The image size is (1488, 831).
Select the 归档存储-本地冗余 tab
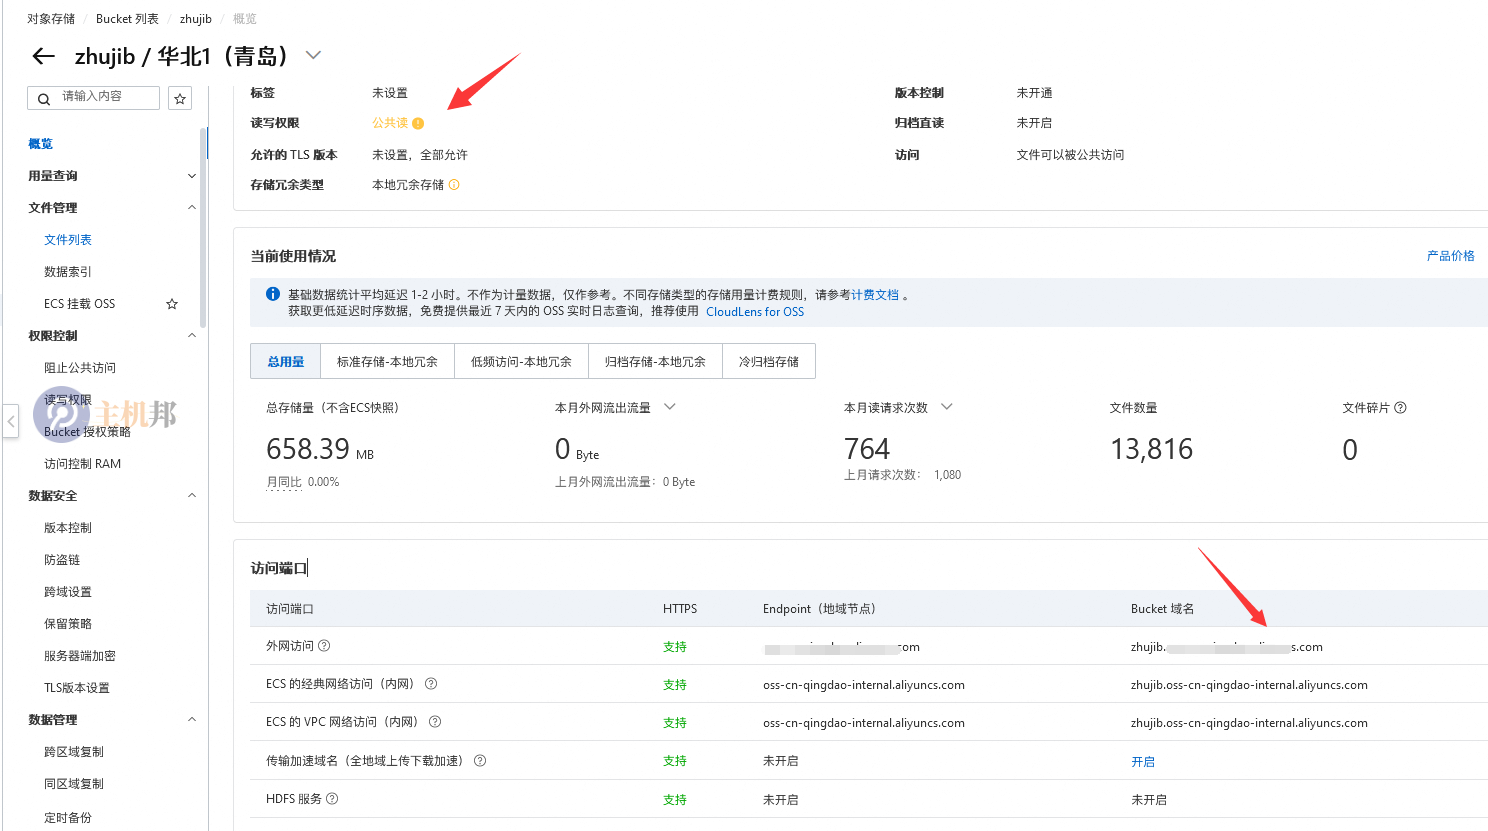coord(655,361)
